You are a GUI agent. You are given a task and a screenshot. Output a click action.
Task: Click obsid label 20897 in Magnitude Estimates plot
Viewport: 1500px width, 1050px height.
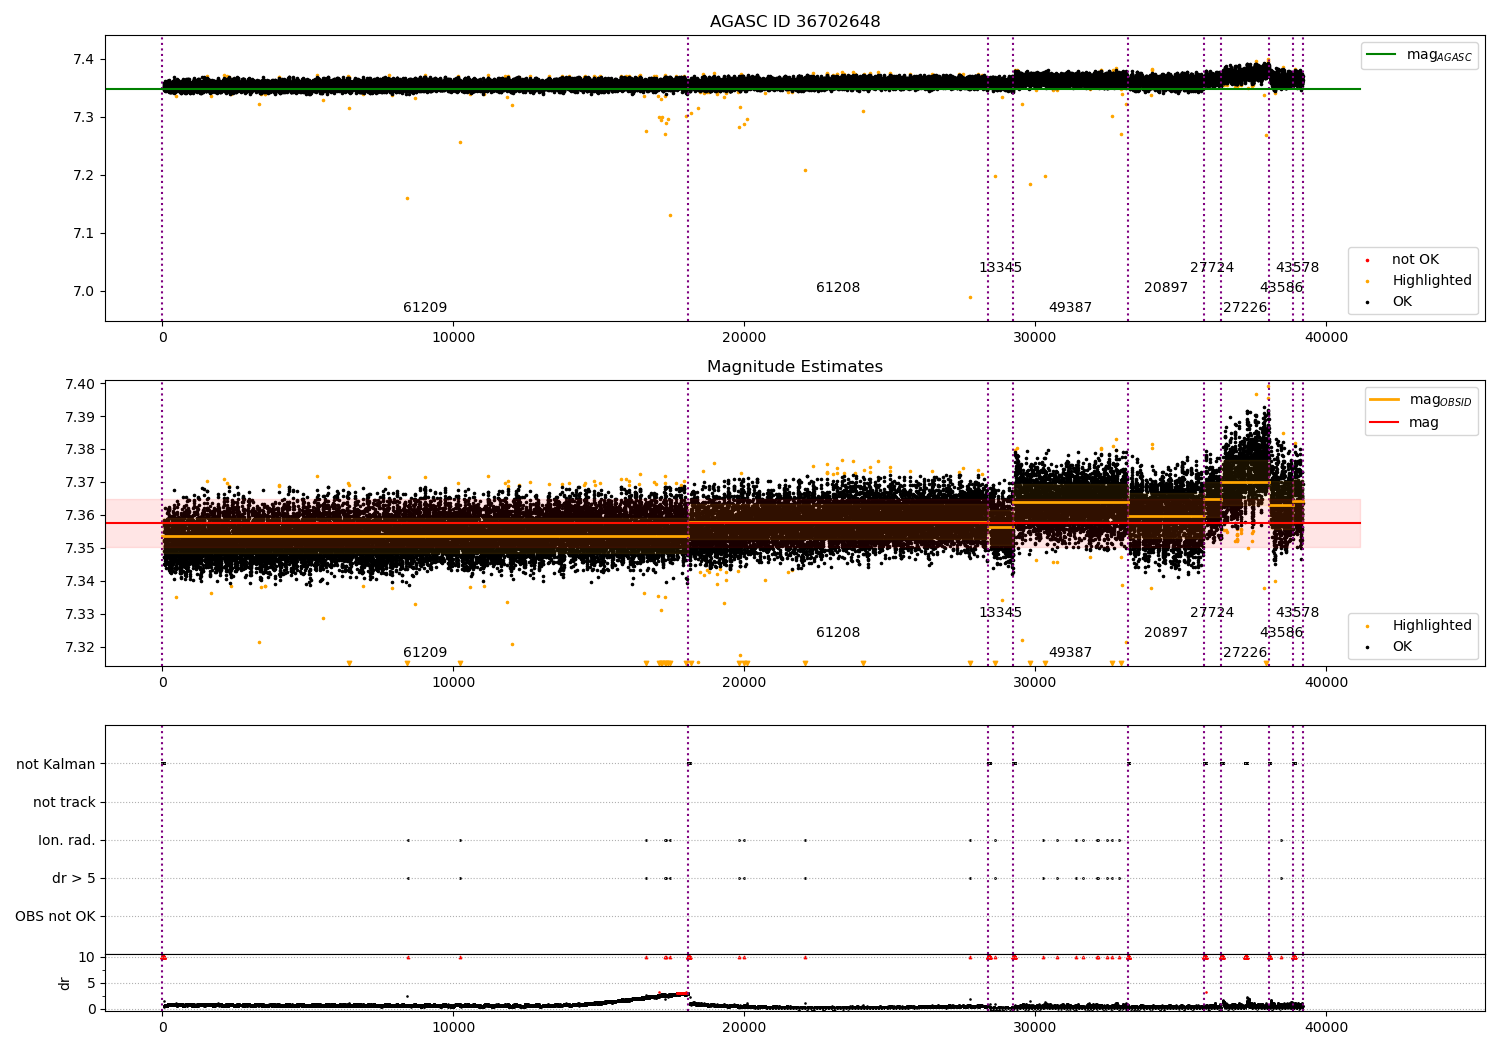point(1166,632)
